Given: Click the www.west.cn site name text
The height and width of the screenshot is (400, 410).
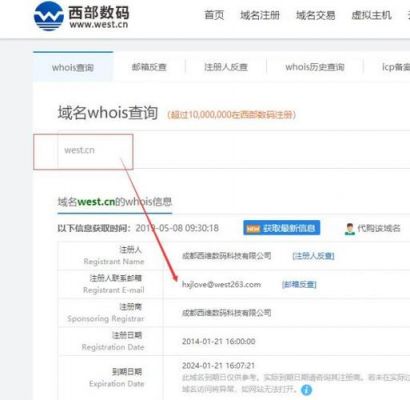Looking at the screenshot, I should coord(99,25).
